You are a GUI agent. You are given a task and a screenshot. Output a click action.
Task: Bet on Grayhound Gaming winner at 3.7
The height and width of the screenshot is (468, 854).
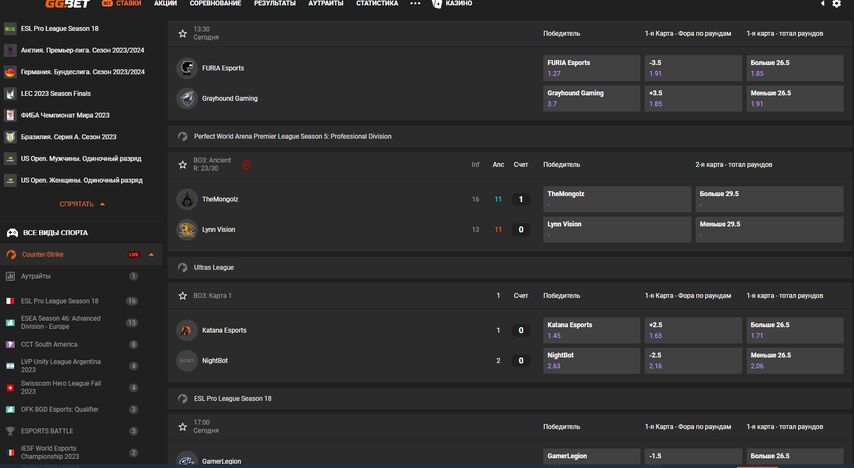point(591,99)
